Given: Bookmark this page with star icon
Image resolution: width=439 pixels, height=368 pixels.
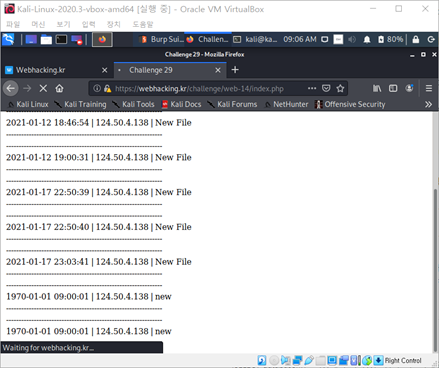Looking at the screenshot, I should pos(340,88).
